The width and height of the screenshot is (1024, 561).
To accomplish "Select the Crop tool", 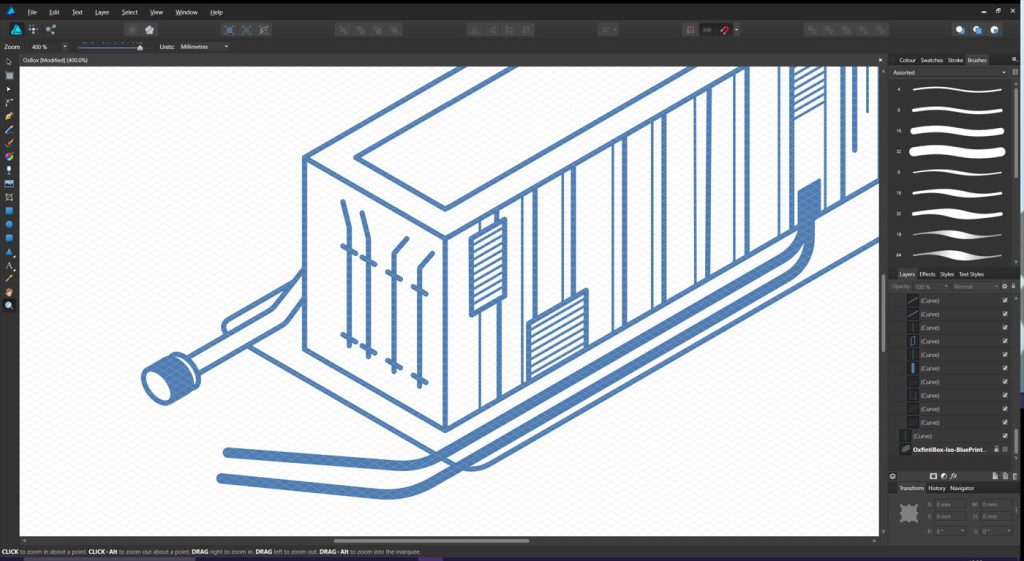I will pos(9,197).
